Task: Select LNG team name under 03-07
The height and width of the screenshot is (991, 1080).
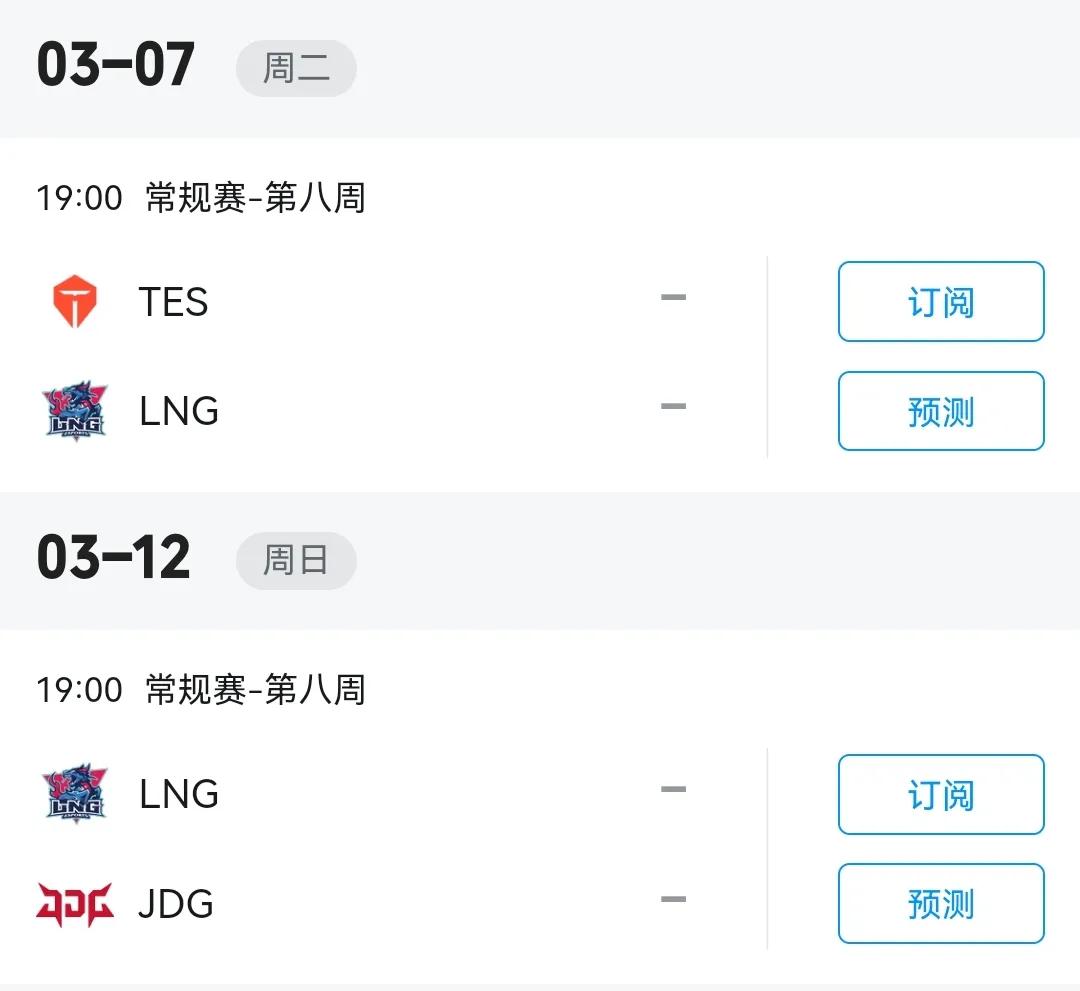Action: click(x=179, y=411)
